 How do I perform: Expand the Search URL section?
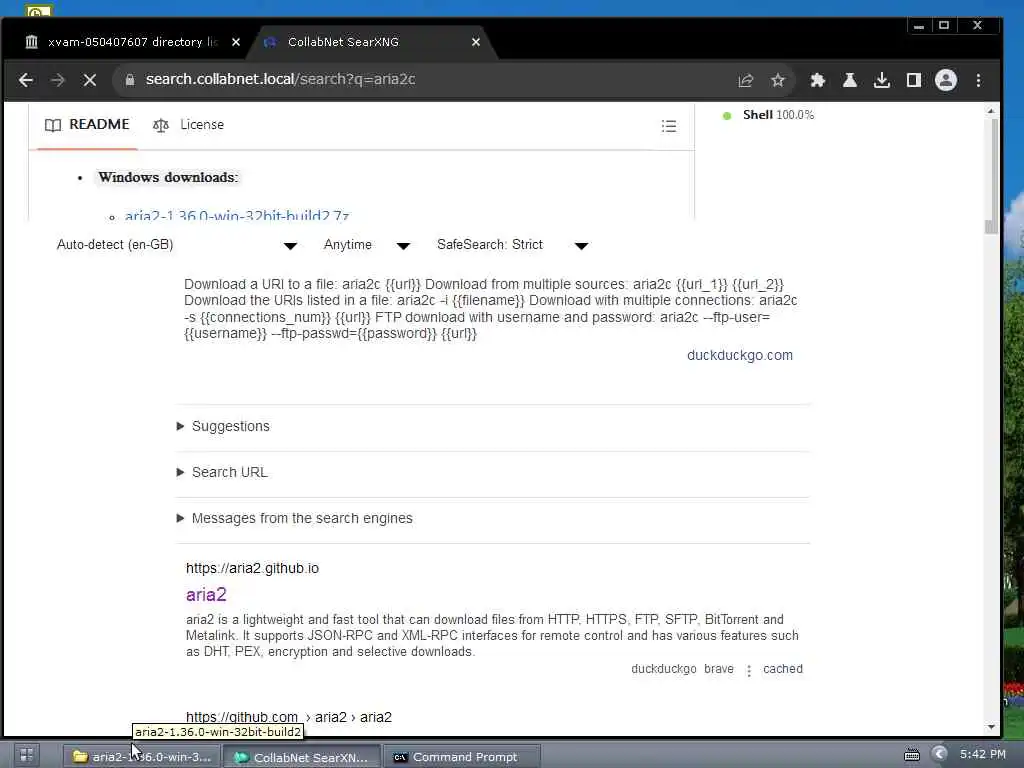point(221,472)
